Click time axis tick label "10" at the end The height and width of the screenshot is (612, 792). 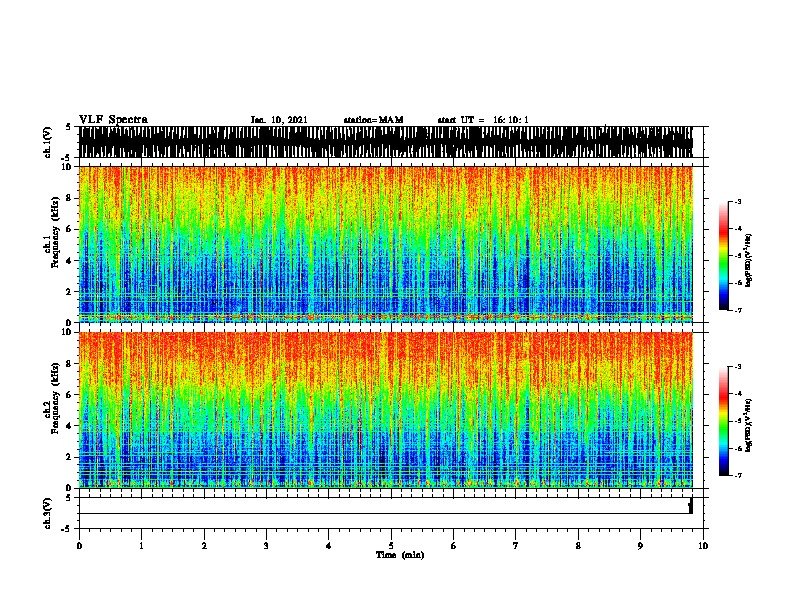coord(703,545)
